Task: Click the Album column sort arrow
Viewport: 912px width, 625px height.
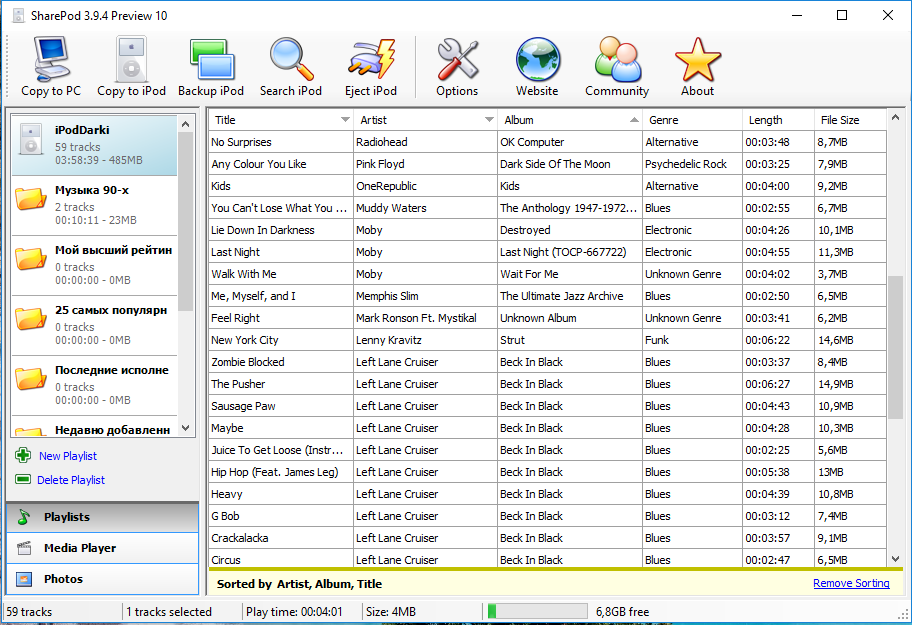Action: [x=634, y=120]
